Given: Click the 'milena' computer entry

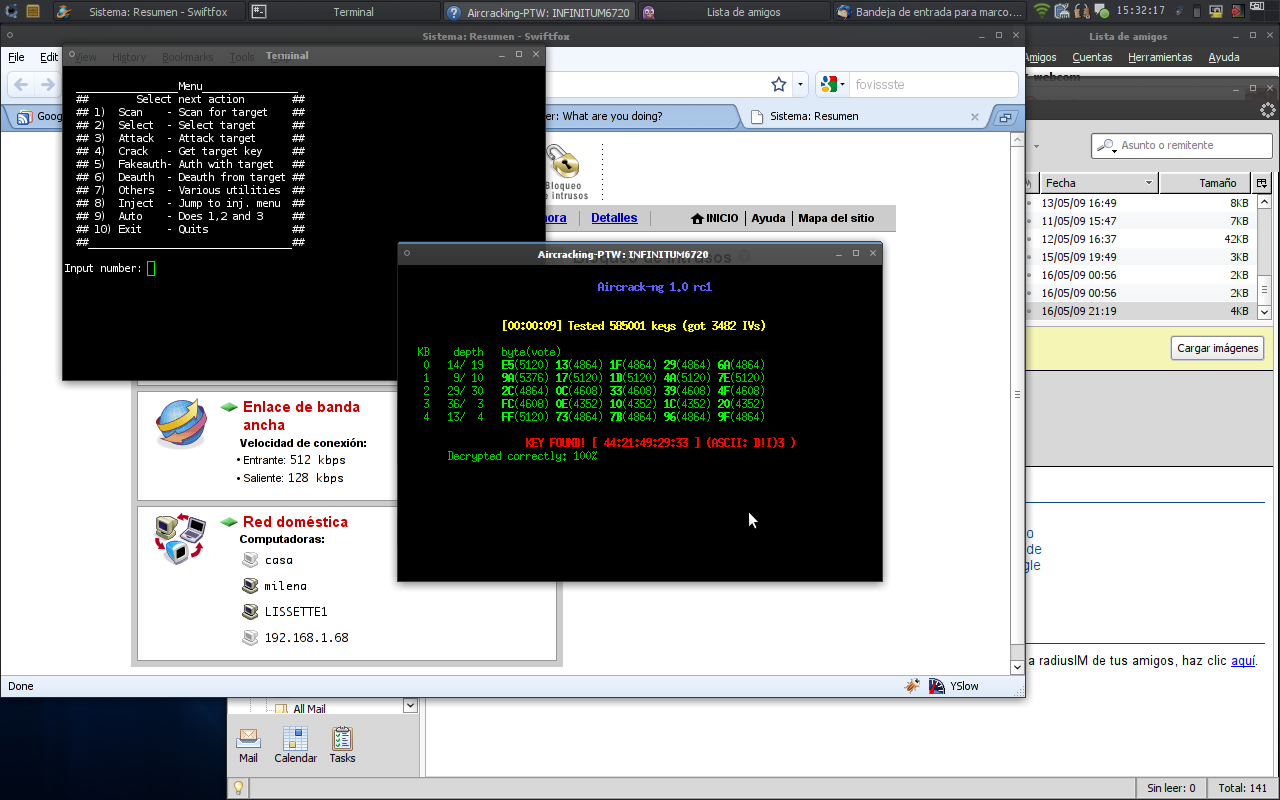Looking at the screenshot, I should tap(286, 586).
